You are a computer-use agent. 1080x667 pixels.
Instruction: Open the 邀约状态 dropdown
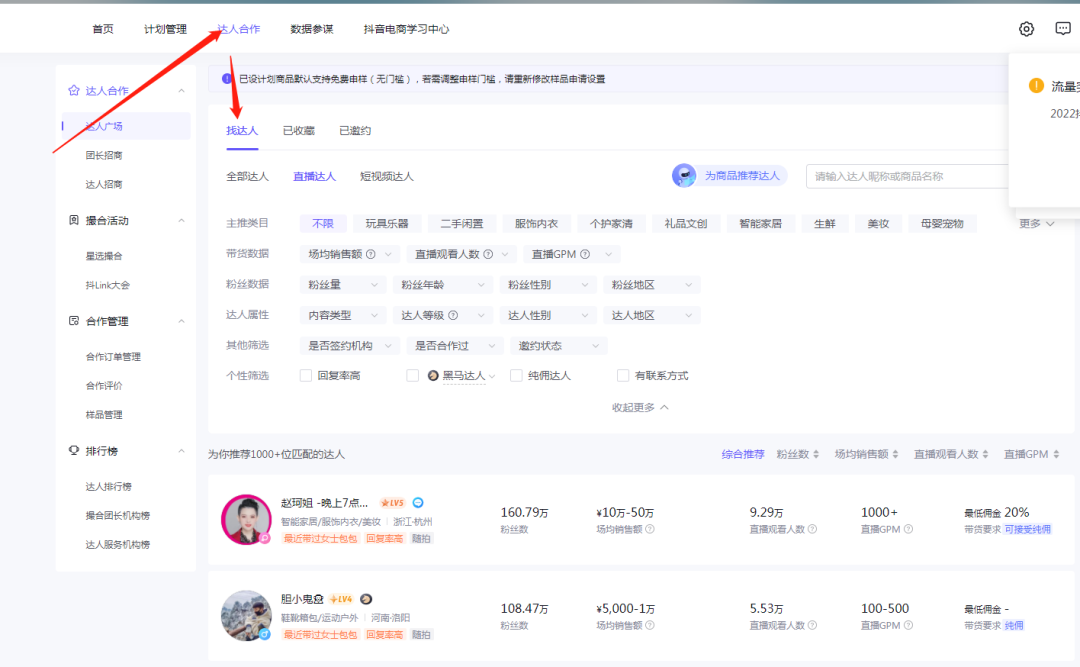point(559,345)
